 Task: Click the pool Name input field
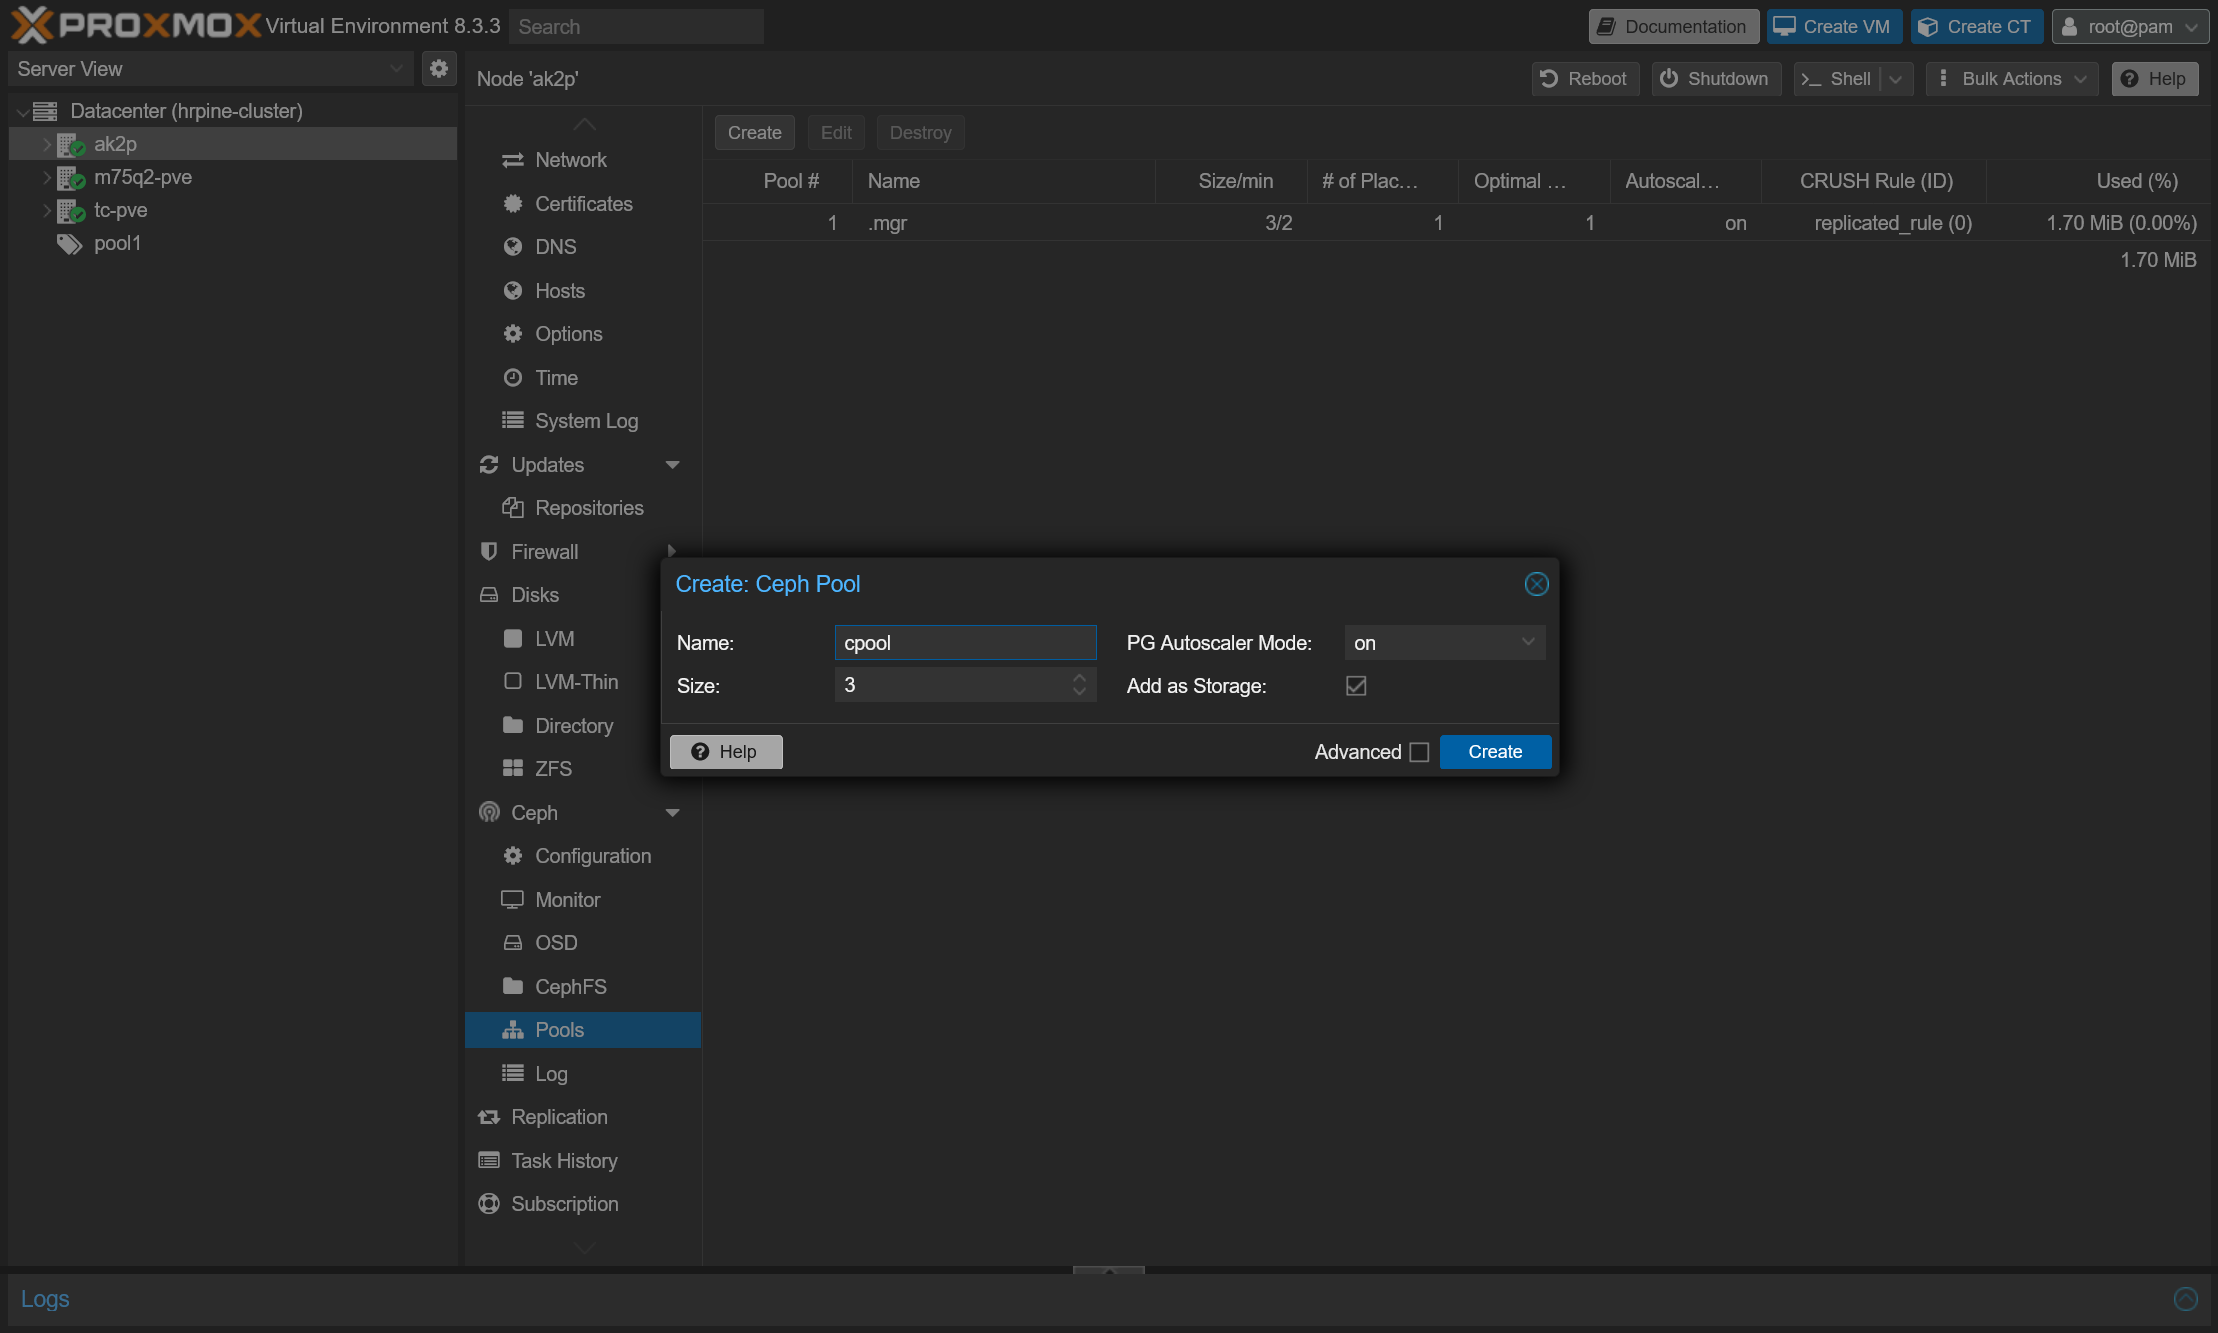tap(965, 643)
